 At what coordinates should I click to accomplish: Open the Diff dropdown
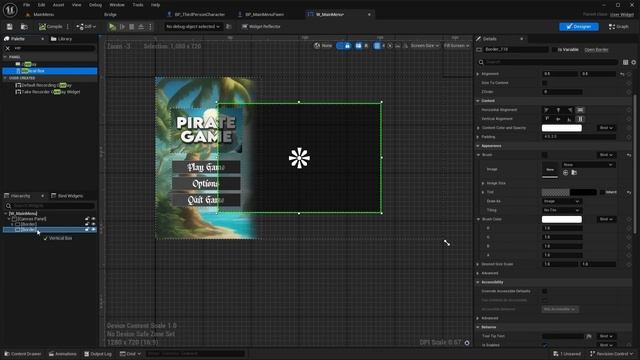[86, 27]
